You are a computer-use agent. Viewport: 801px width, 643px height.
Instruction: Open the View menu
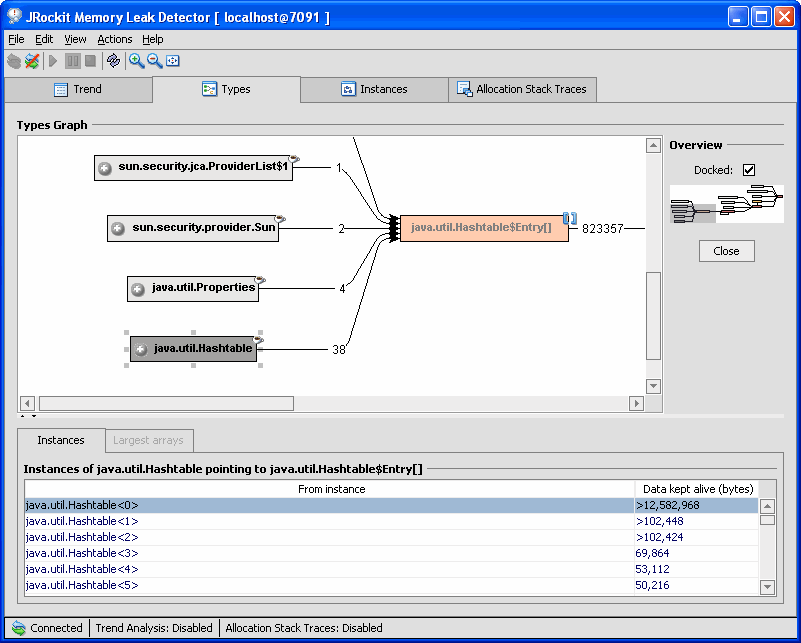click(75, 39)
